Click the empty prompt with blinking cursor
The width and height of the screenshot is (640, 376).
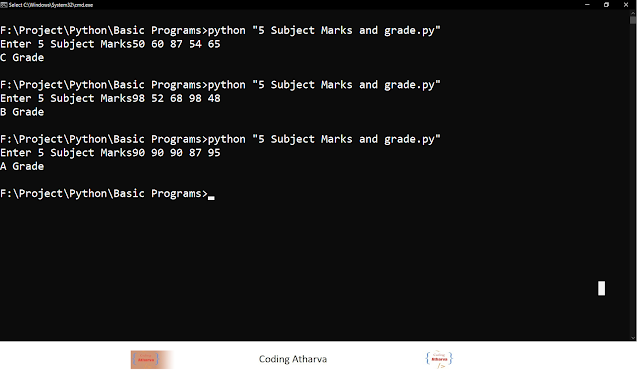pos(107,194)
